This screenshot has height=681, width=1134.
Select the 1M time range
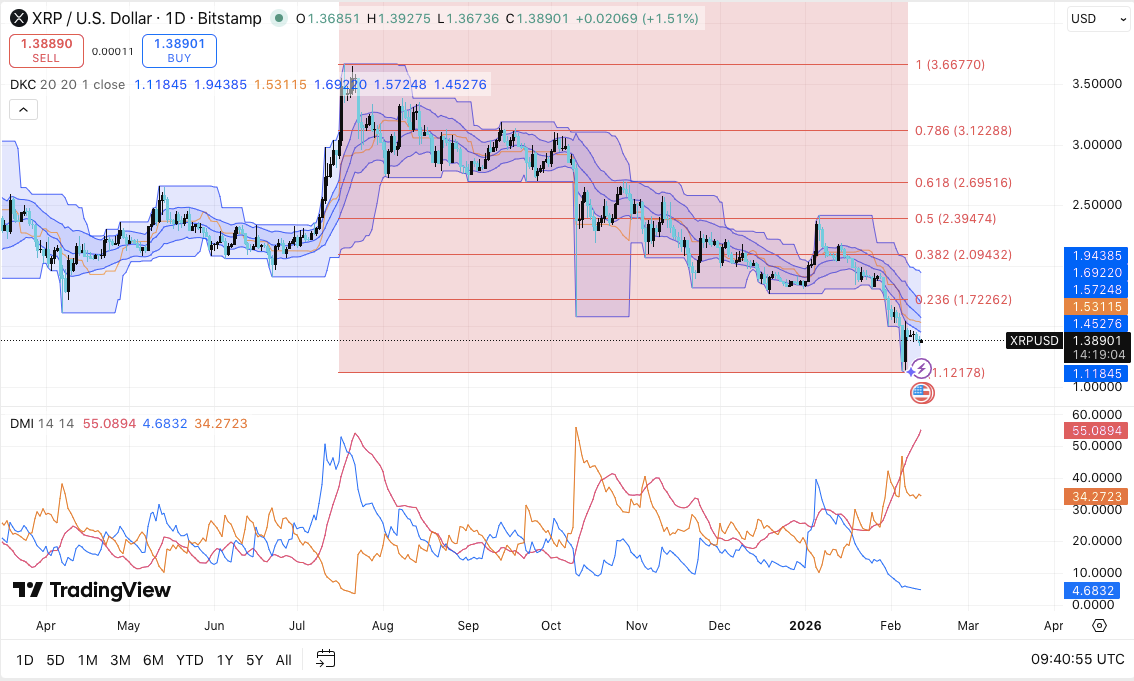pos(87,660)
